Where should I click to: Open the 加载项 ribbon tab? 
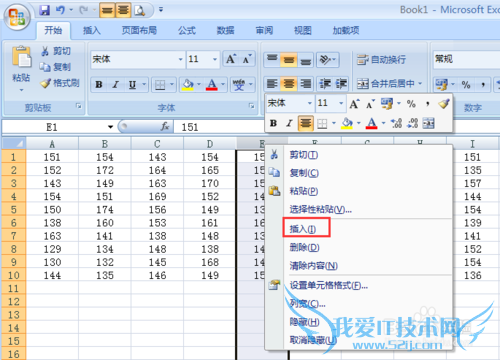pos(346,31)
